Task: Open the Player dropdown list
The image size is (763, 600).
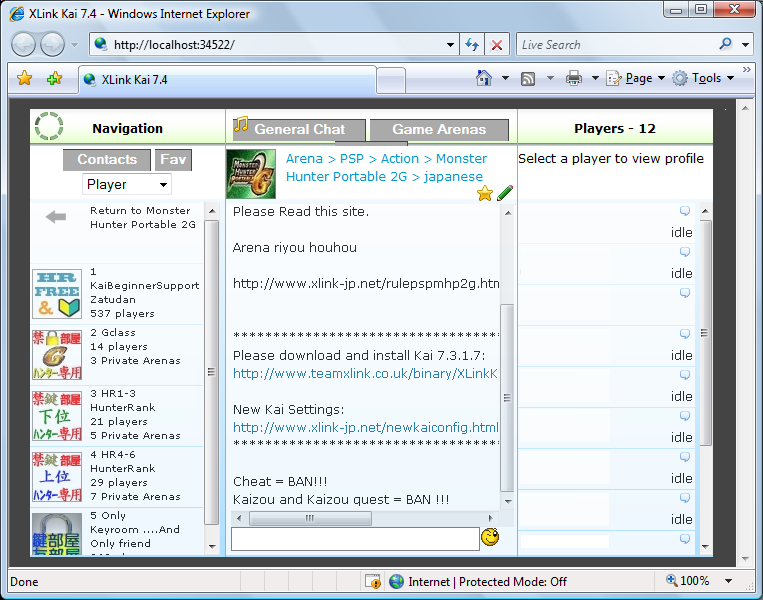Action: (127, 184)
